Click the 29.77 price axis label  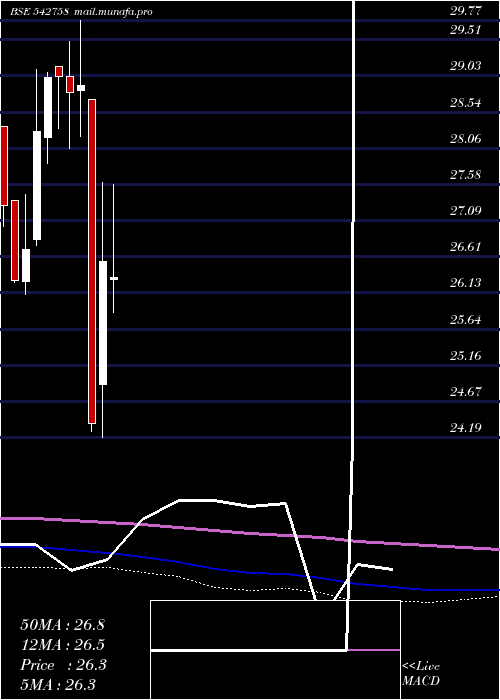coord(466,11)
